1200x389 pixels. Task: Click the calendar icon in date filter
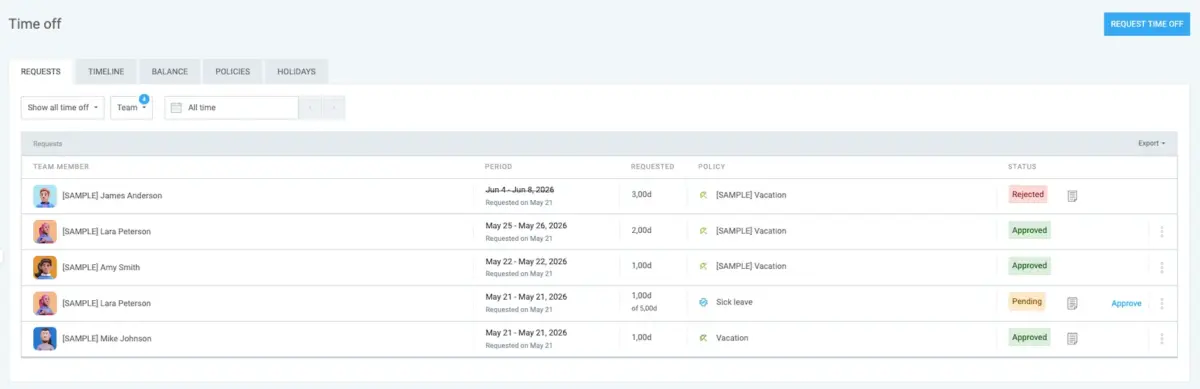click(176, 107)
